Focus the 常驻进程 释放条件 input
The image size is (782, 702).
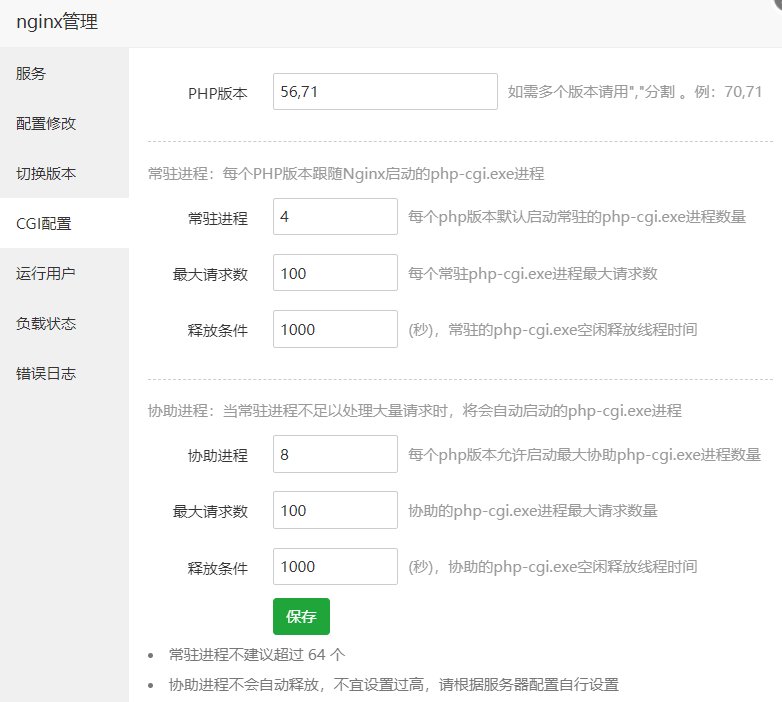coord(335,329)
